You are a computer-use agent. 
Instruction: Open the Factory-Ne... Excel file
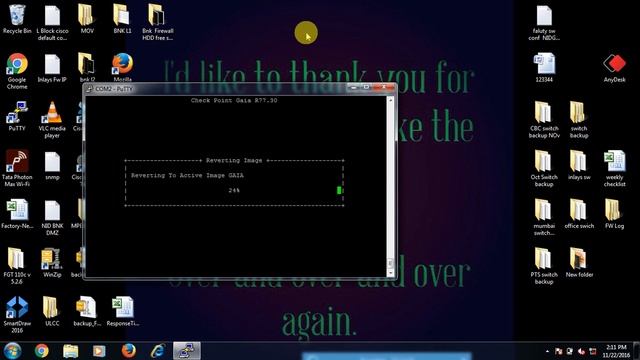17,214
